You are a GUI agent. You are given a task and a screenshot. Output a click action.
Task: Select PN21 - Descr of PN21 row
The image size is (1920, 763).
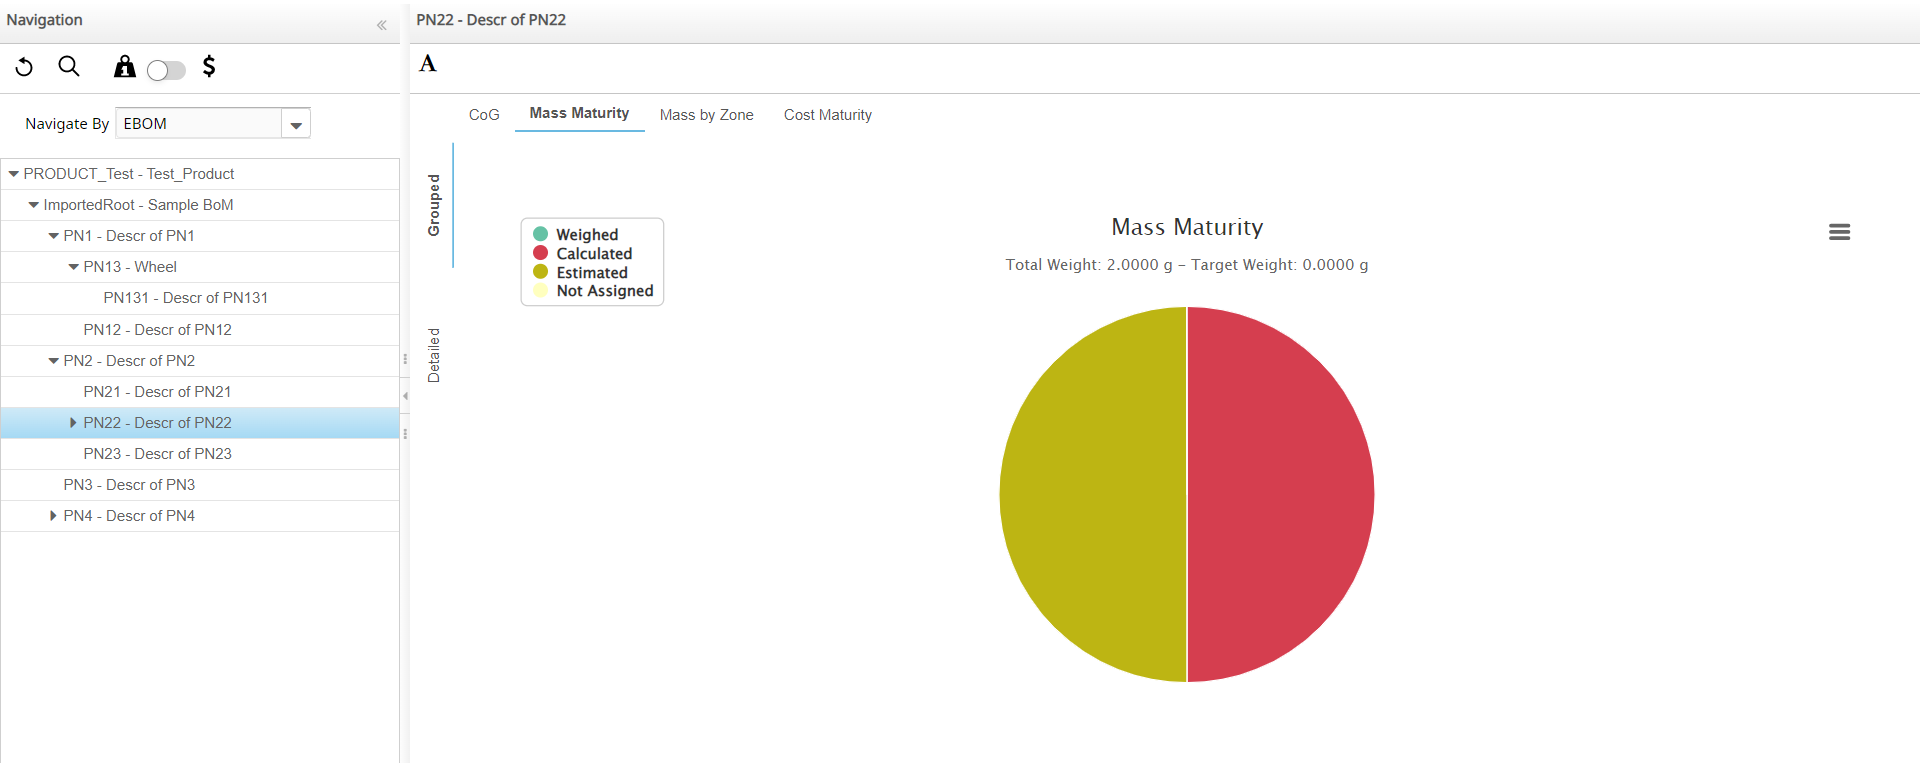200,392
